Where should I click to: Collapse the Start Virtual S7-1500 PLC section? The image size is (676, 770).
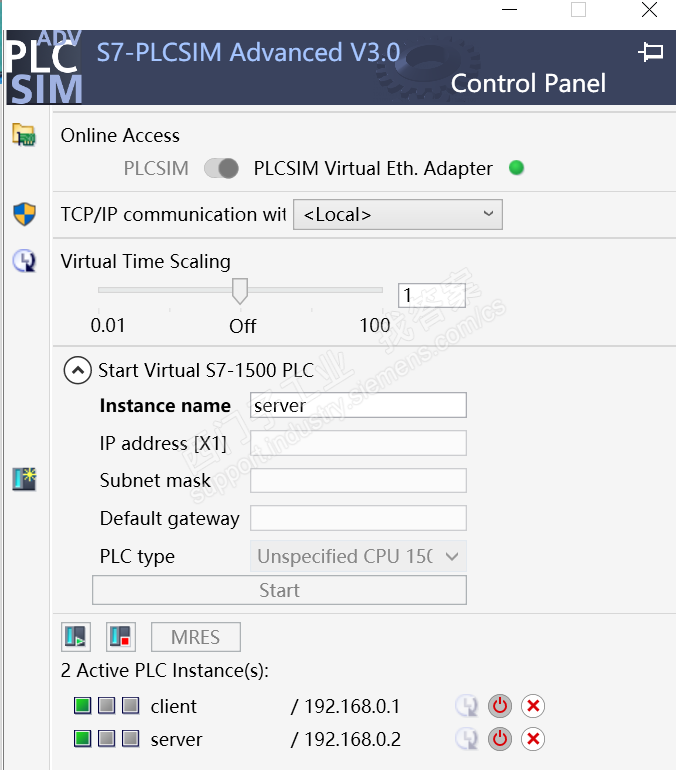click(x=77, y=370)
